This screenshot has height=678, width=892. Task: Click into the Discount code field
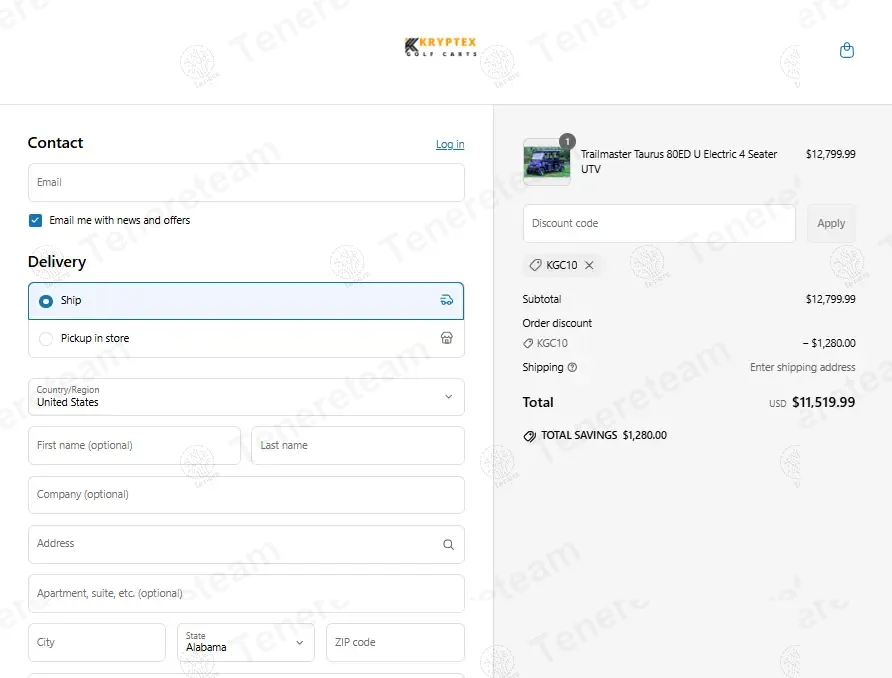tap(659, 224)
